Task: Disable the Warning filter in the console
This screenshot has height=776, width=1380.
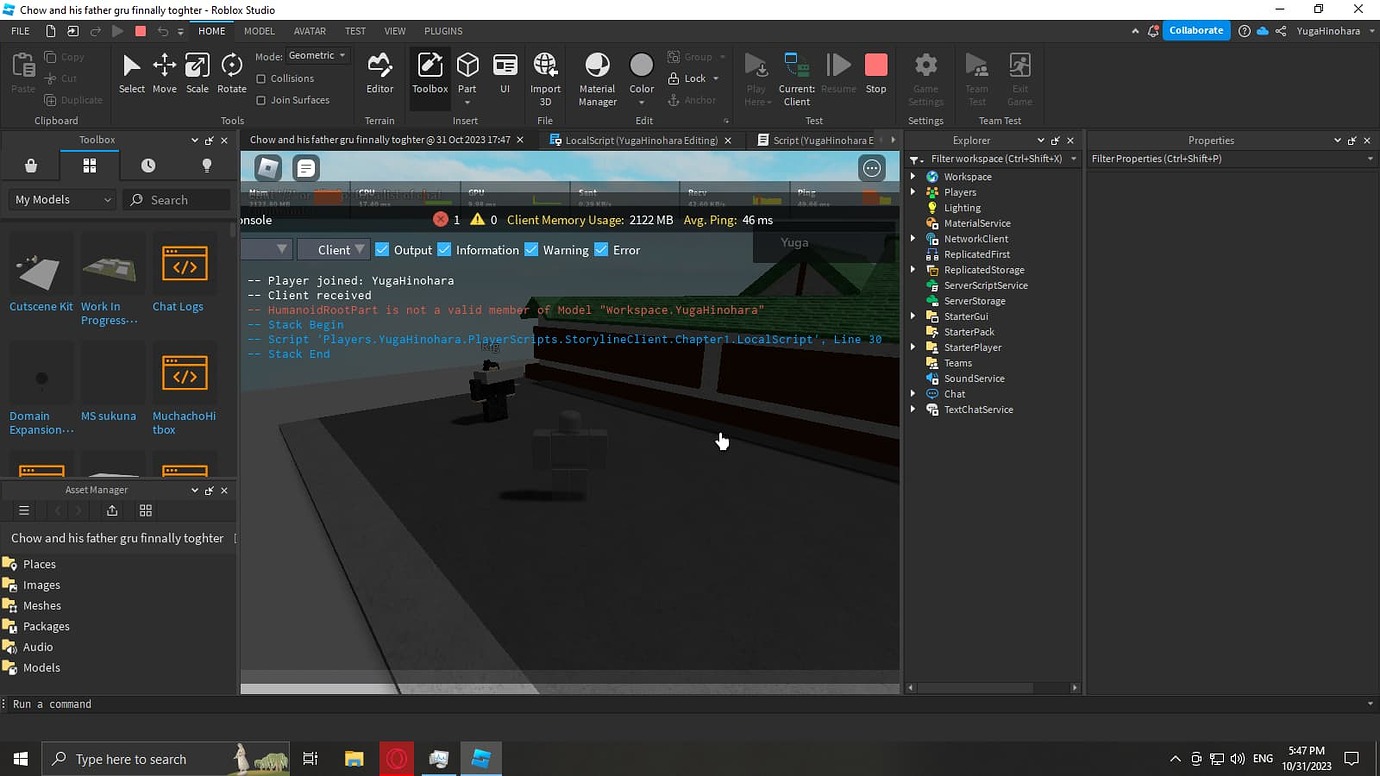Action: coord(531,249)
